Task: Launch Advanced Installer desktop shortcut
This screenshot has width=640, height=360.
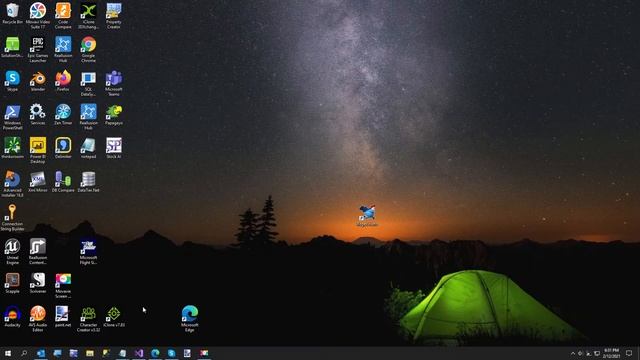Action: click(x=12, y=184)
